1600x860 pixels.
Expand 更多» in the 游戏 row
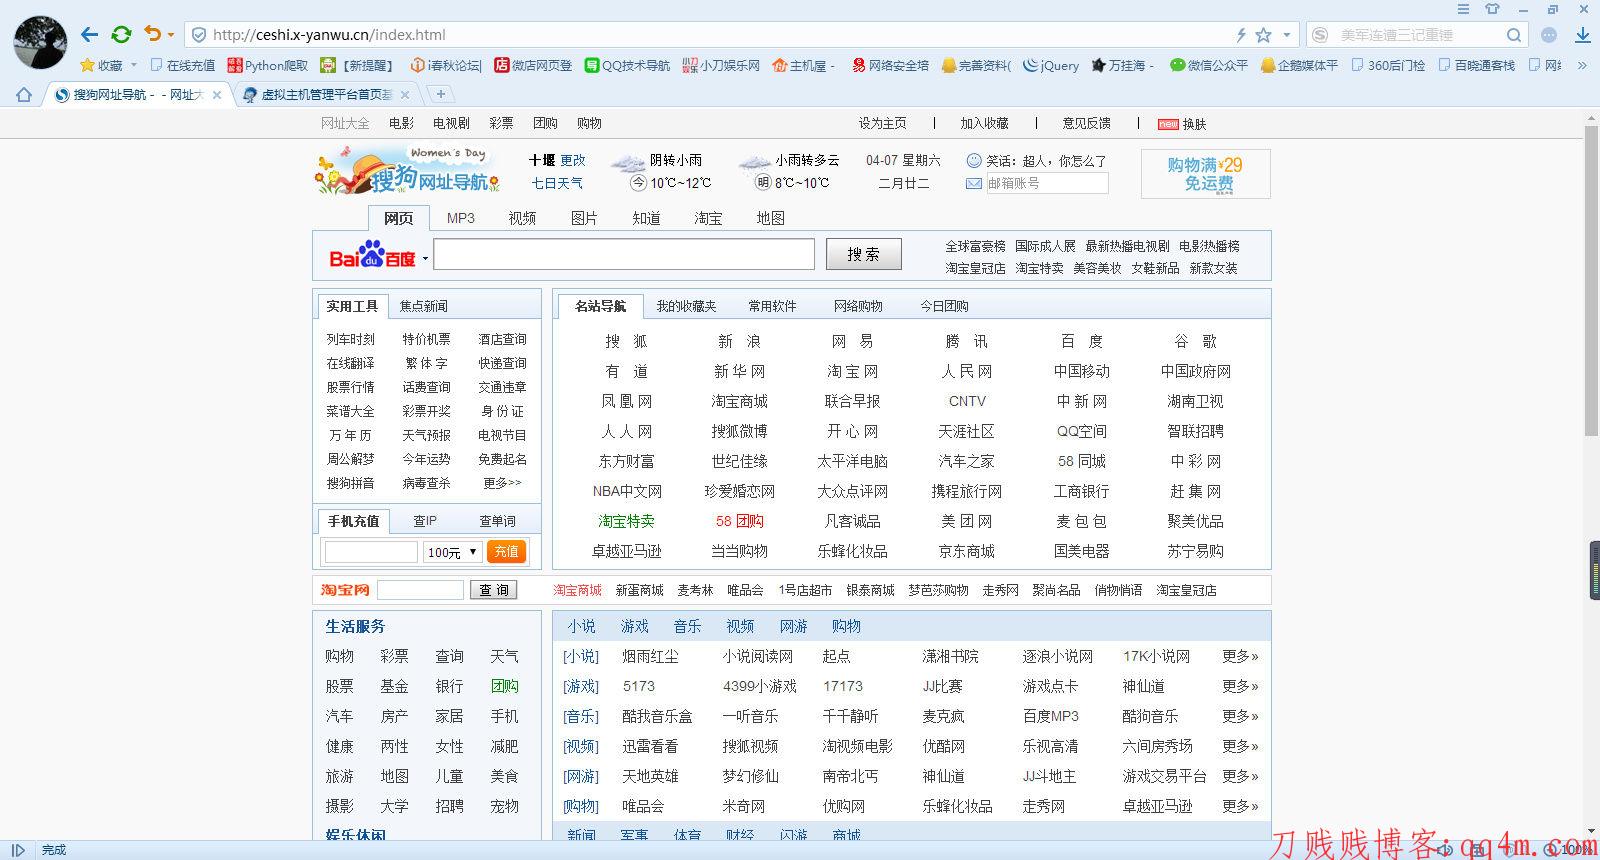tap(1240, 686)
